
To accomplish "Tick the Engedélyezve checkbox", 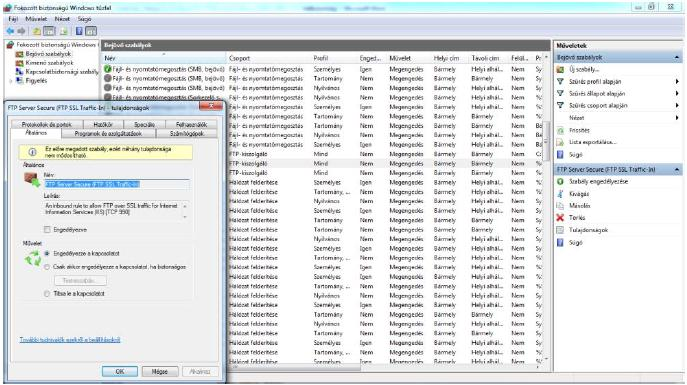I will point(47,230).
